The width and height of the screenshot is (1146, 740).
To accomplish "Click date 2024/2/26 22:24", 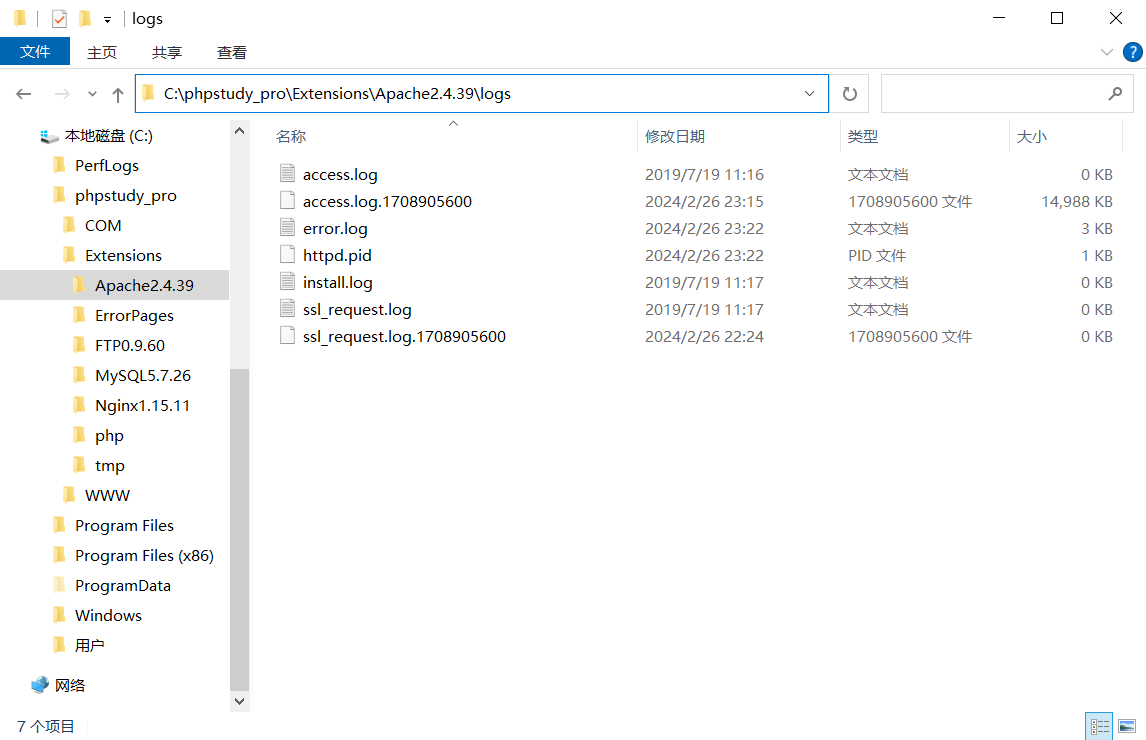I will 704,336.
